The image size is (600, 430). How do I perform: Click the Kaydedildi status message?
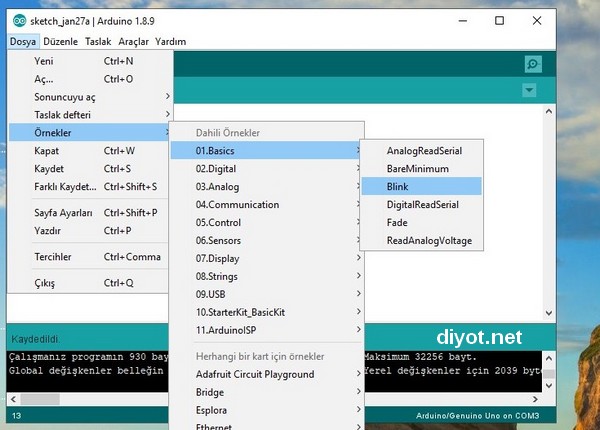click(x=35, y=339)
